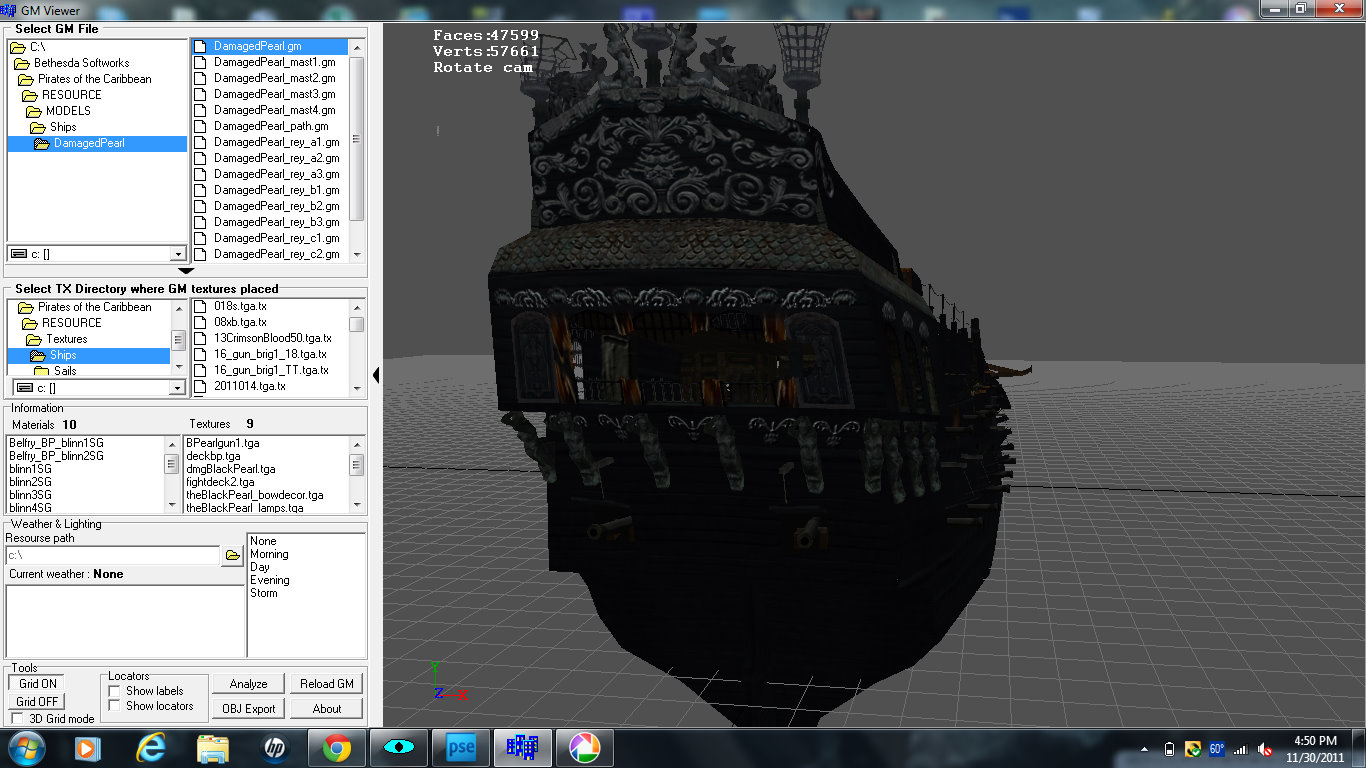Viewport: 1366px width, 768px height.
Task: Collapse the left panel using the black arrow
Action: pyautogui.click(x=376, y=375)
